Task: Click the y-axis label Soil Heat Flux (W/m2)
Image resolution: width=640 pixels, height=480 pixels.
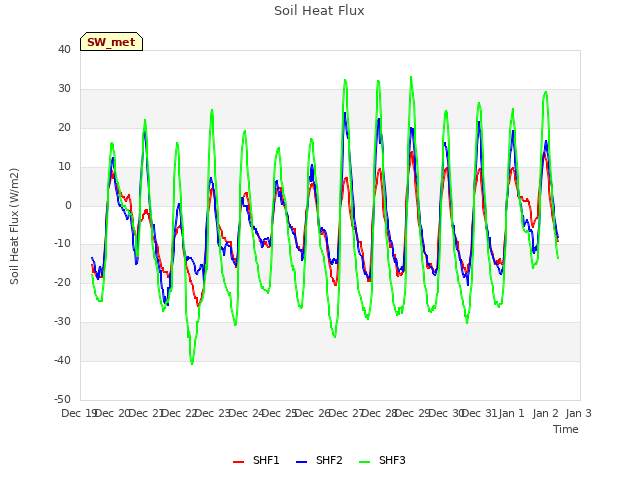Action: click(x=14, y=226)
